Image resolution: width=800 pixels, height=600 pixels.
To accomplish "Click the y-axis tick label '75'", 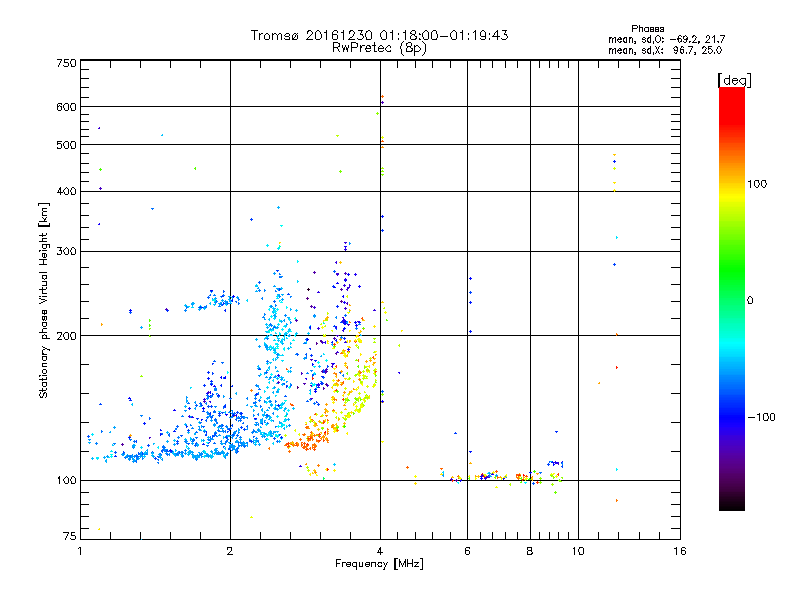I will point(69,536).
